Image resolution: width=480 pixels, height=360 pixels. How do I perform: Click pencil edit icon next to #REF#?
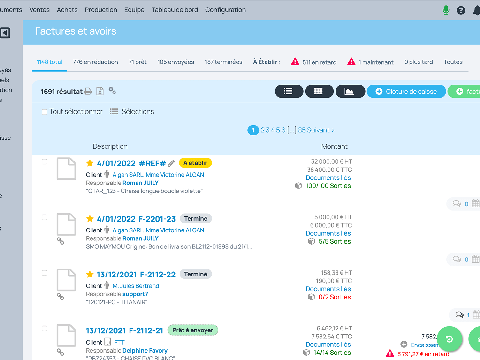click(171, 163)
